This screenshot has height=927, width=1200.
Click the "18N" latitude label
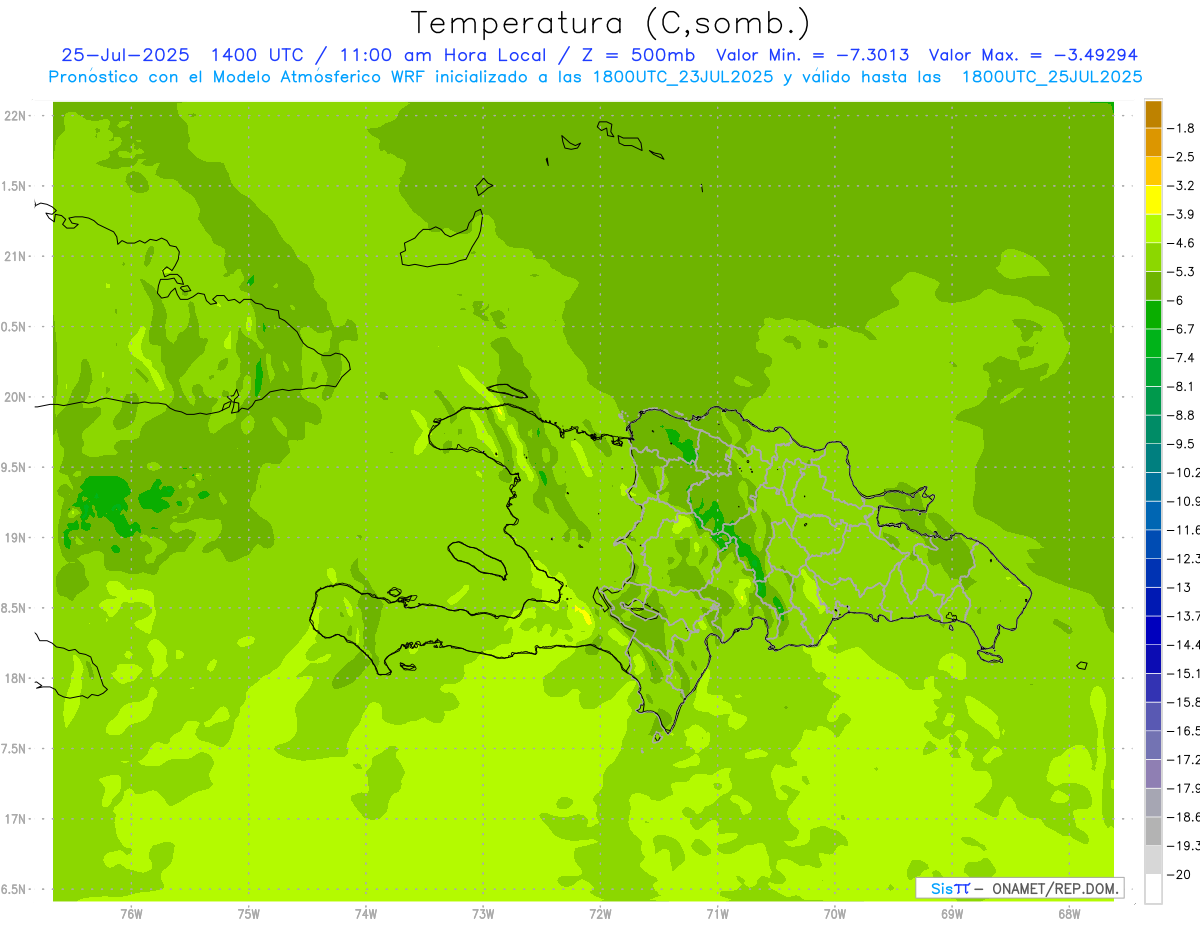point(16,679)
